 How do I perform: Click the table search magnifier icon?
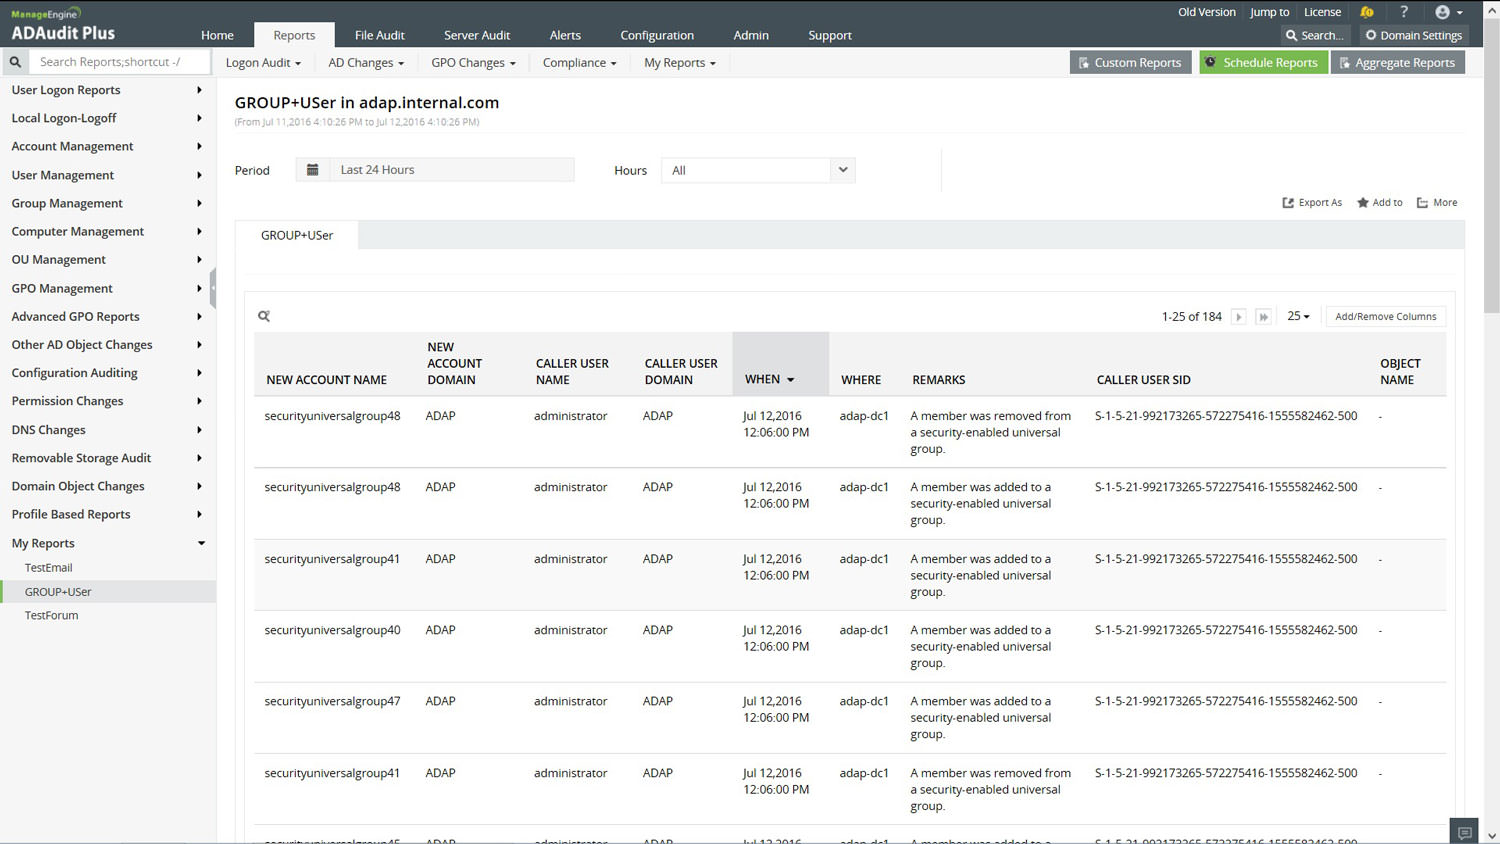point(264,316)
